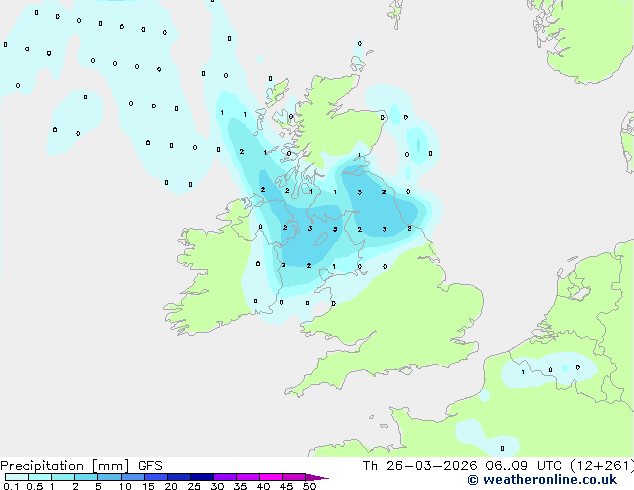The image size is (634, 490).
Task: Click the 'Precipitation [mm] GFS' title text
Action: pos(81,466)
